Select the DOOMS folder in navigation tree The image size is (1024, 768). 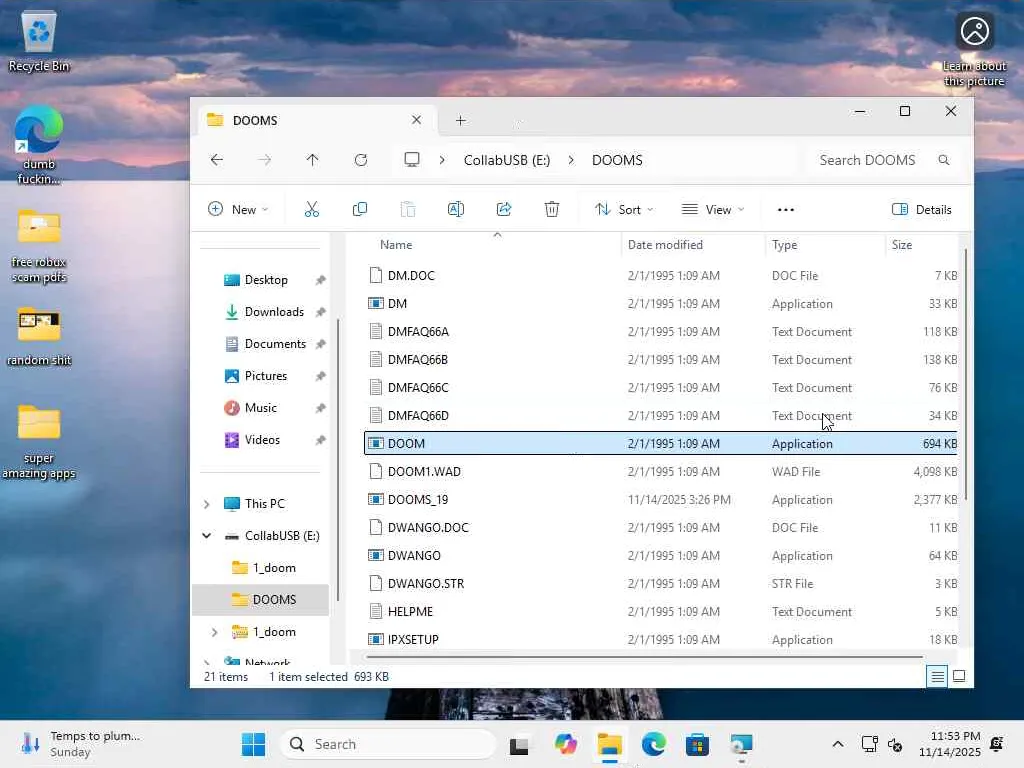pyautogui.click(x=261, y=600)
